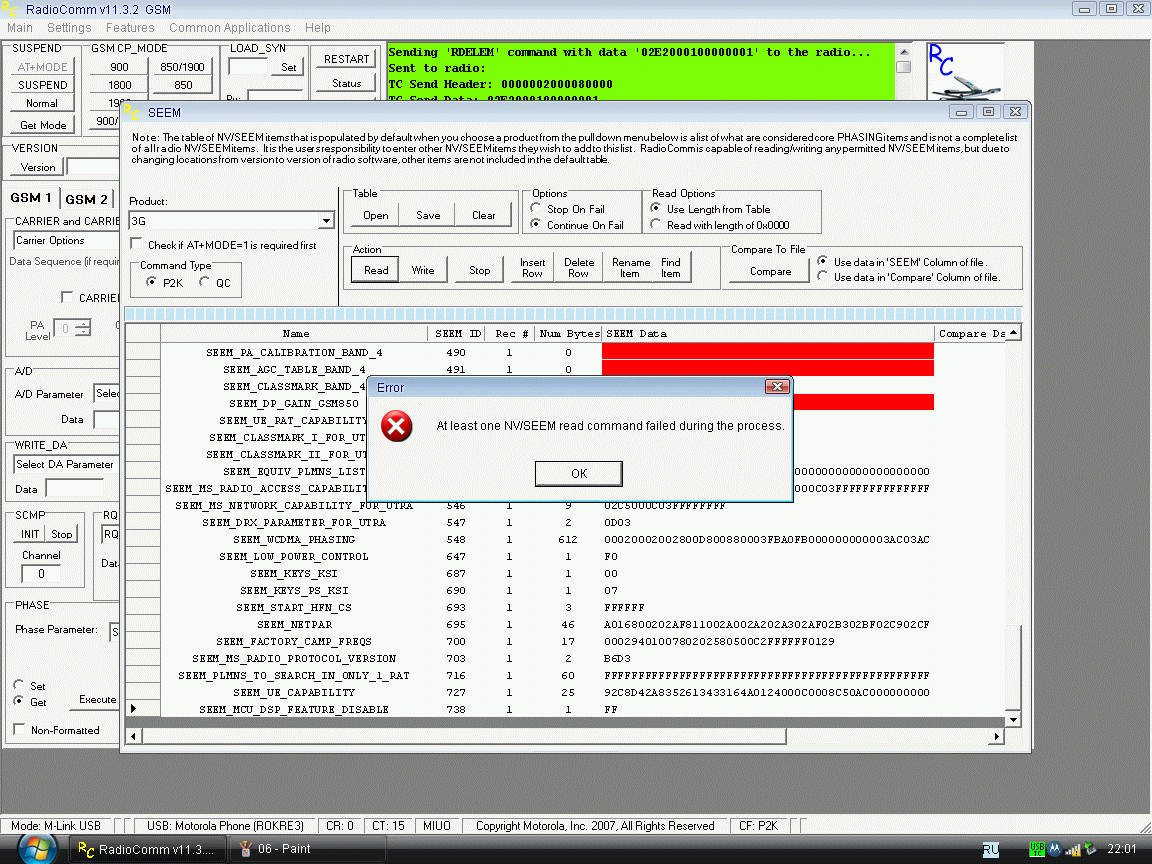The height and width of the screenshot is (864, 1152).
Task: Click the Delete Row button
Action: (x=578, y=267)
